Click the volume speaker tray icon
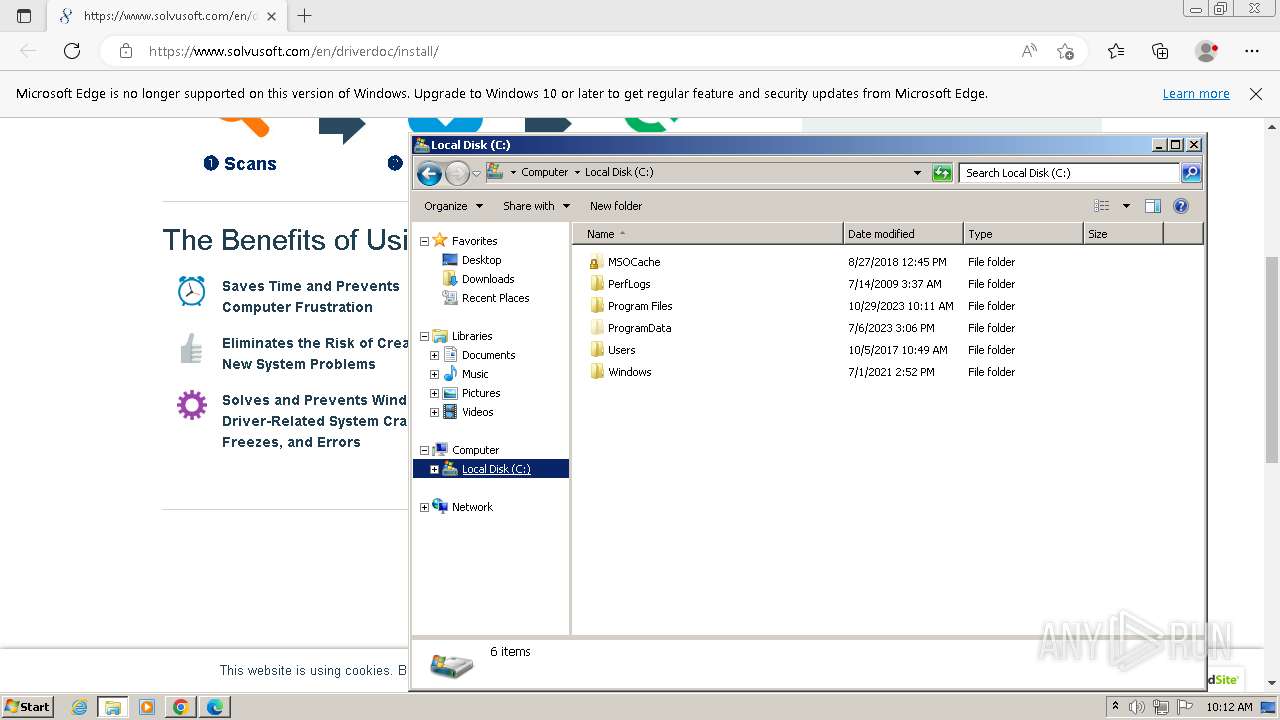Viewport: 1280px width, 720px height. [1137, 707]
